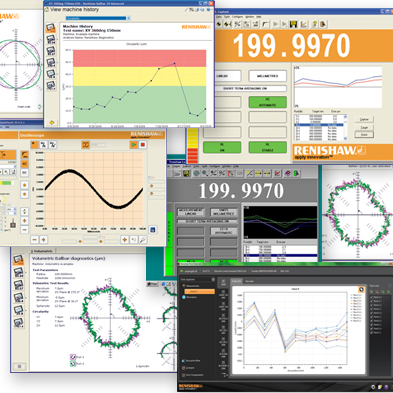Click the Capture button beside the target list

[x=364, y=119]
